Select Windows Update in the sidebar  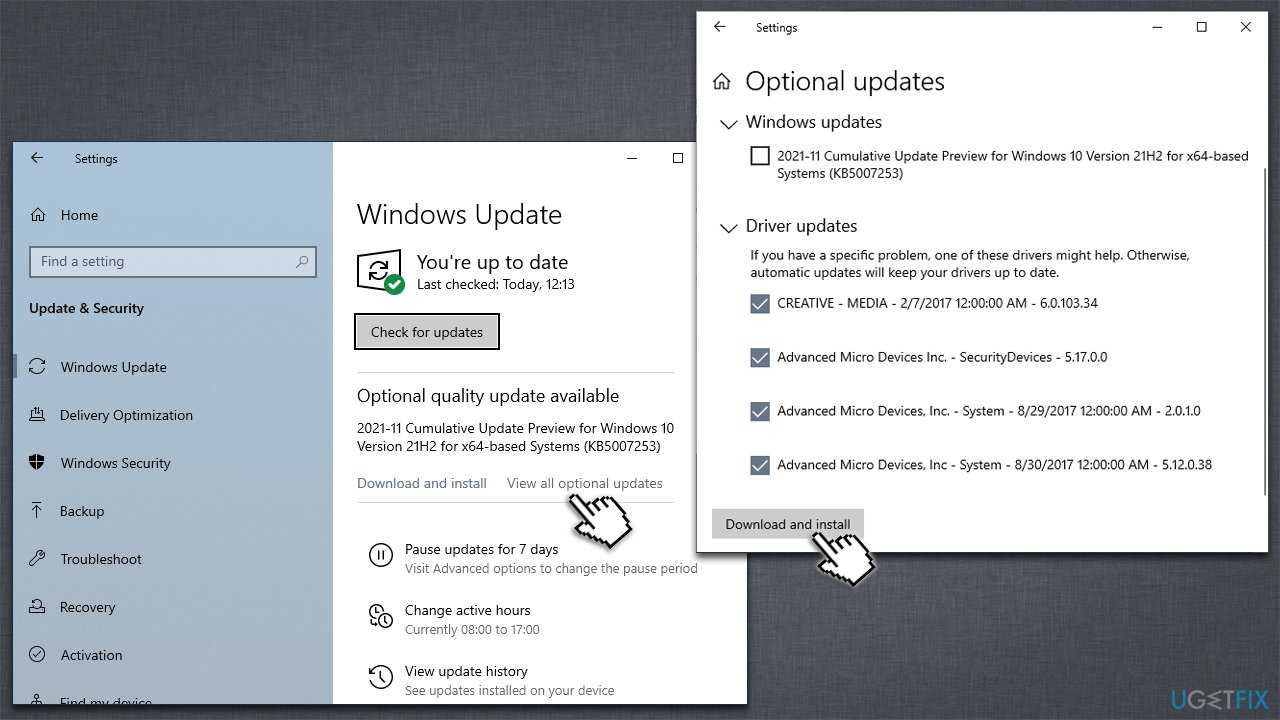coord(114,367)
